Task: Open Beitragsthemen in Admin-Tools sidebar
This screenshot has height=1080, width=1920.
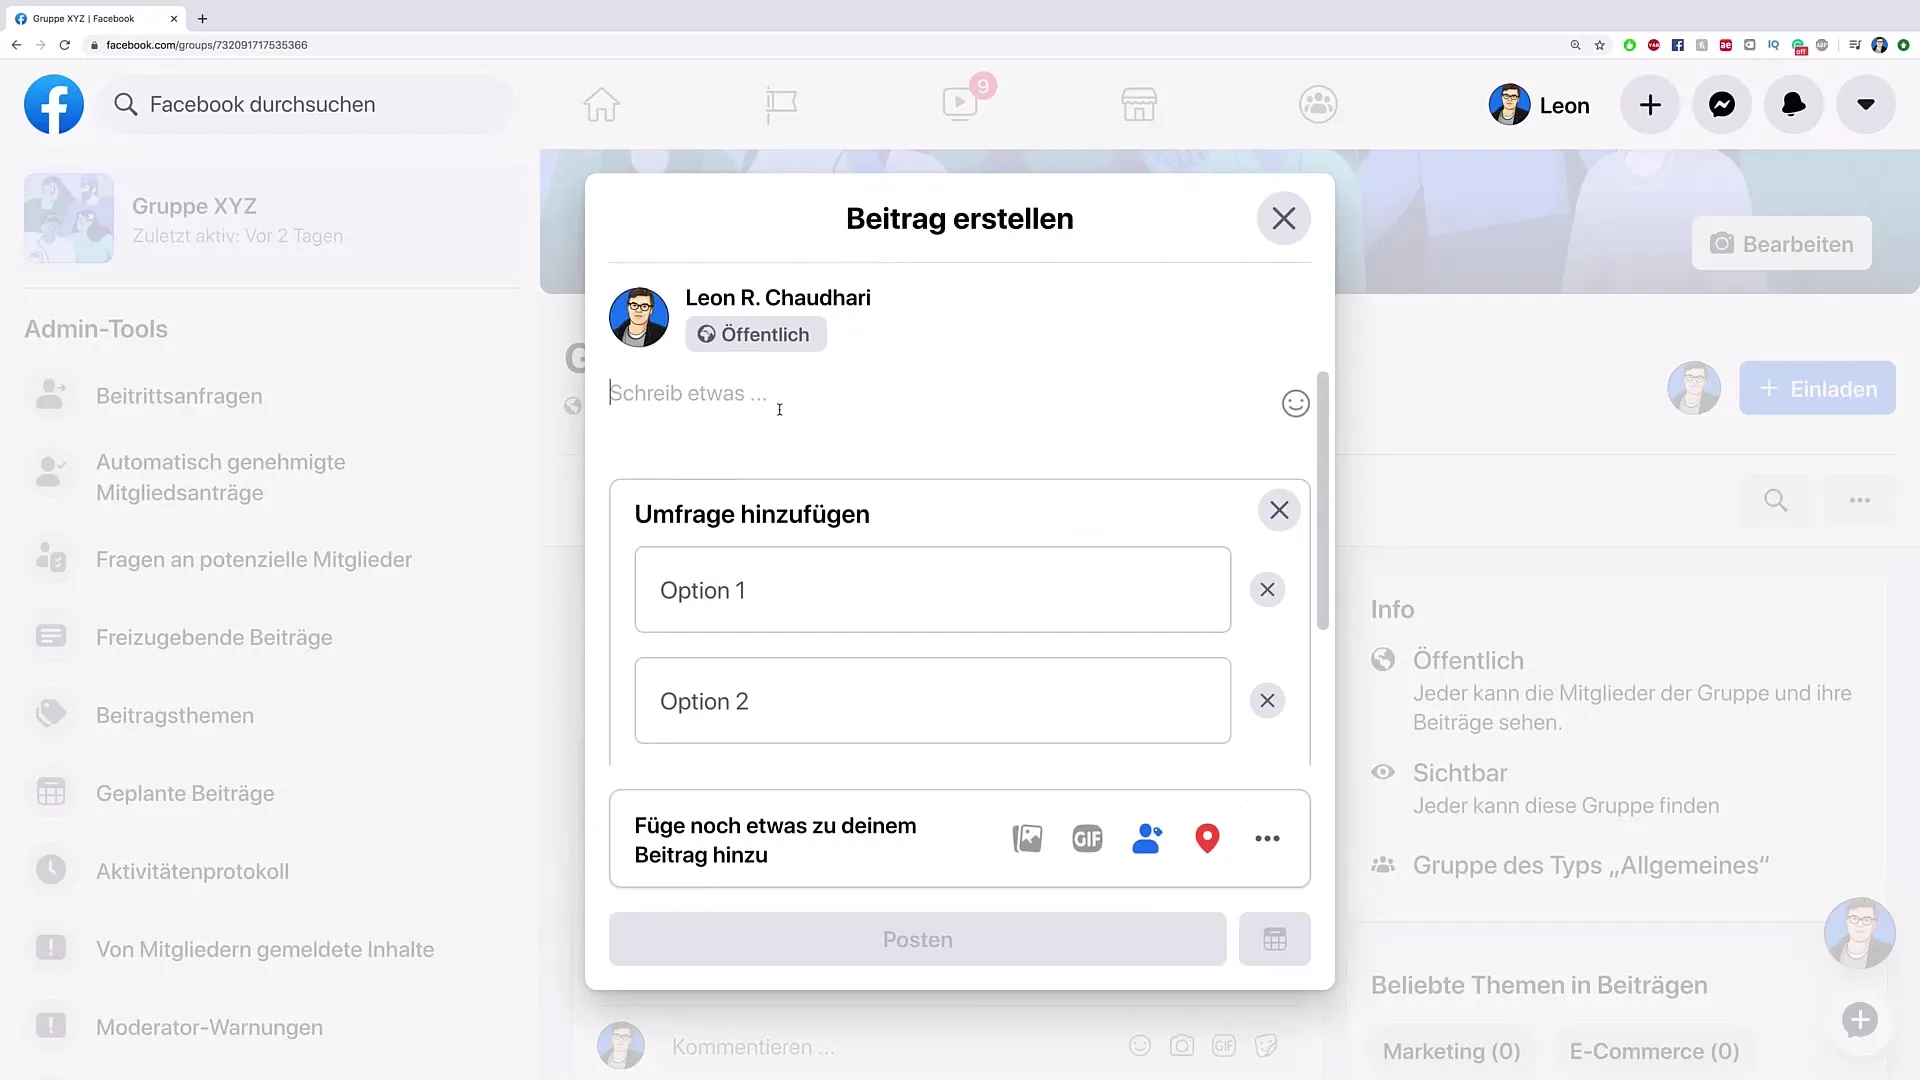Action: click(174, 715)
